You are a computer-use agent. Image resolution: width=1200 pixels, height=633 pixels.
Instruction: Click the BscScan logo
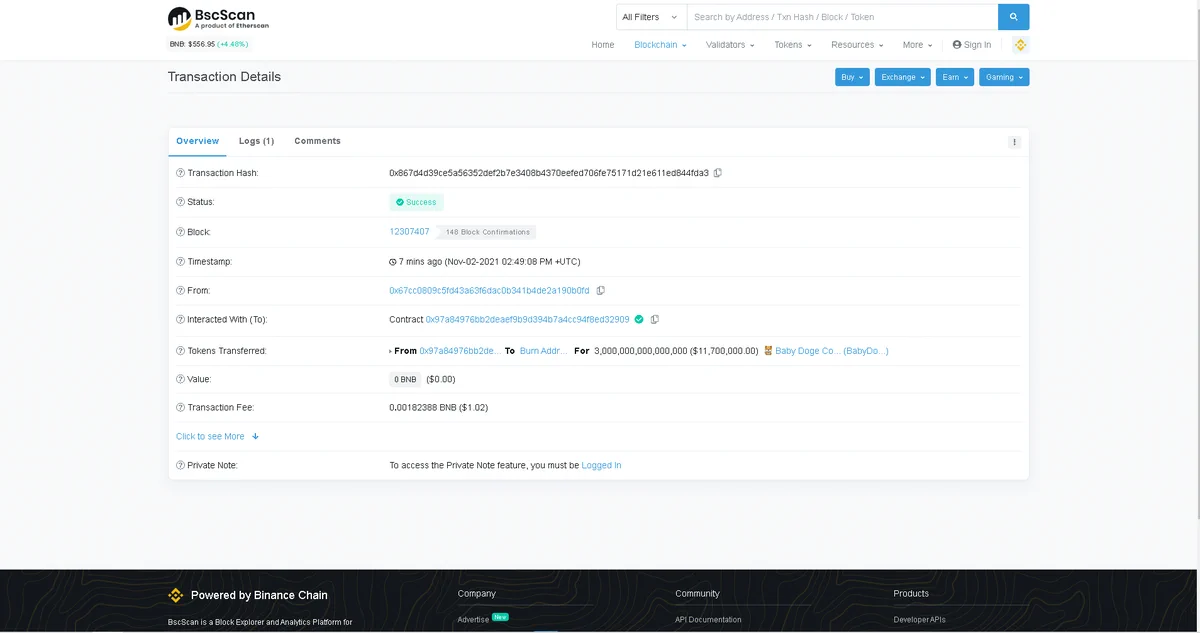pyautogui.click(x=218, y=18)
